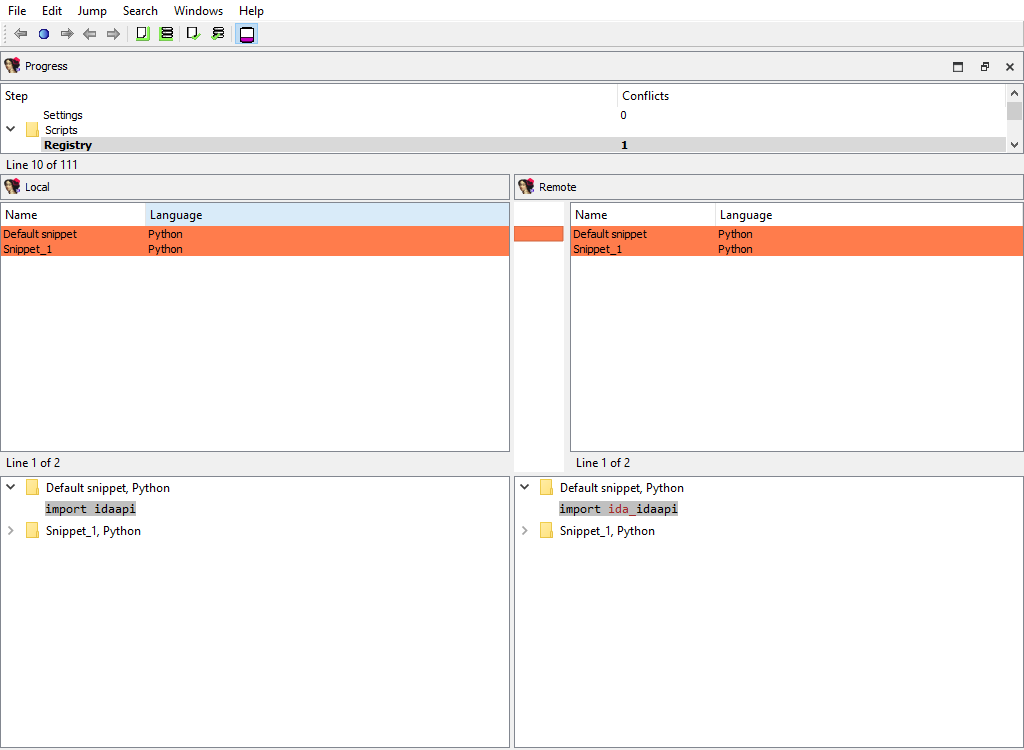Open the Jump menu

coord(92,11)
